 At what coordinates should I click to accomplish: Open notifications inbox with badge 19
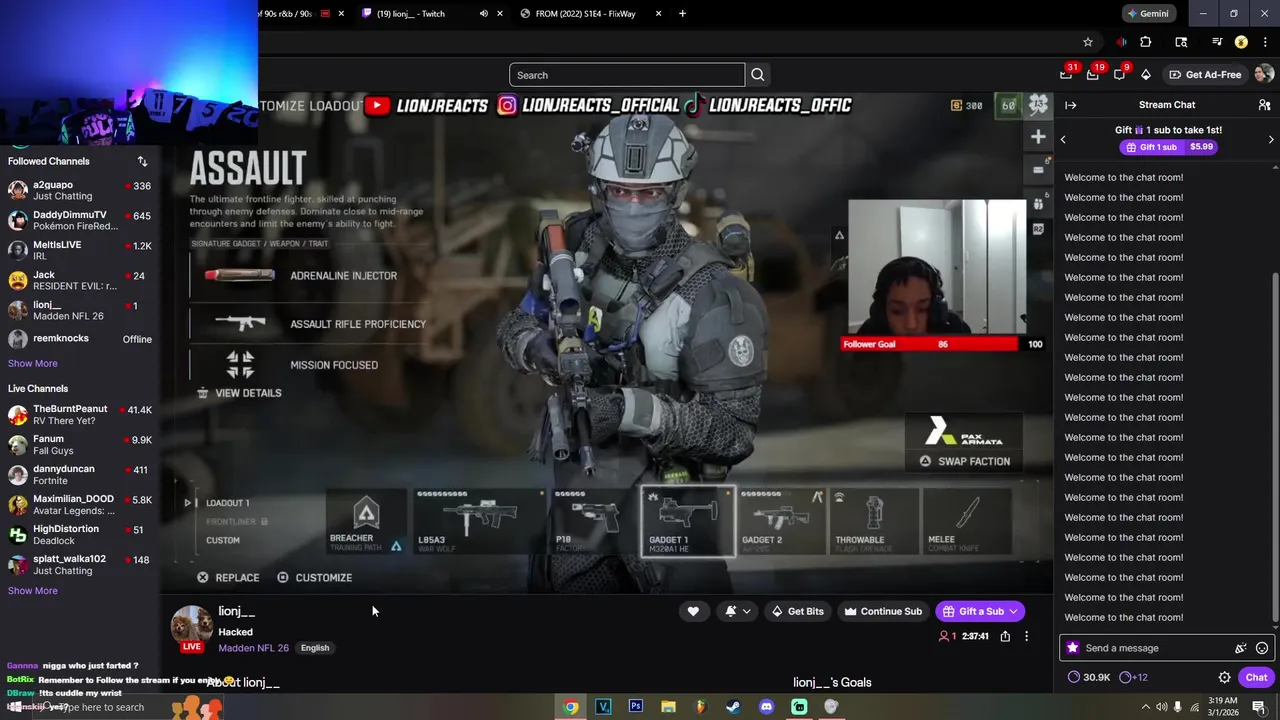tap(1093, 74)
